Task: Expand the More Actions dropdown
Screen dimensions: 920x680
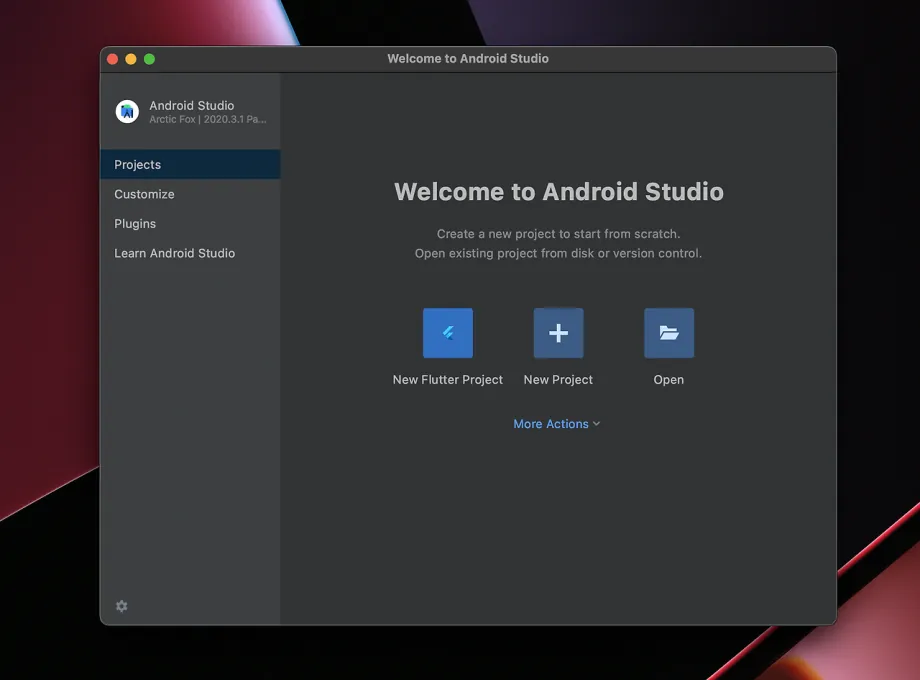Action: point(556,424)
